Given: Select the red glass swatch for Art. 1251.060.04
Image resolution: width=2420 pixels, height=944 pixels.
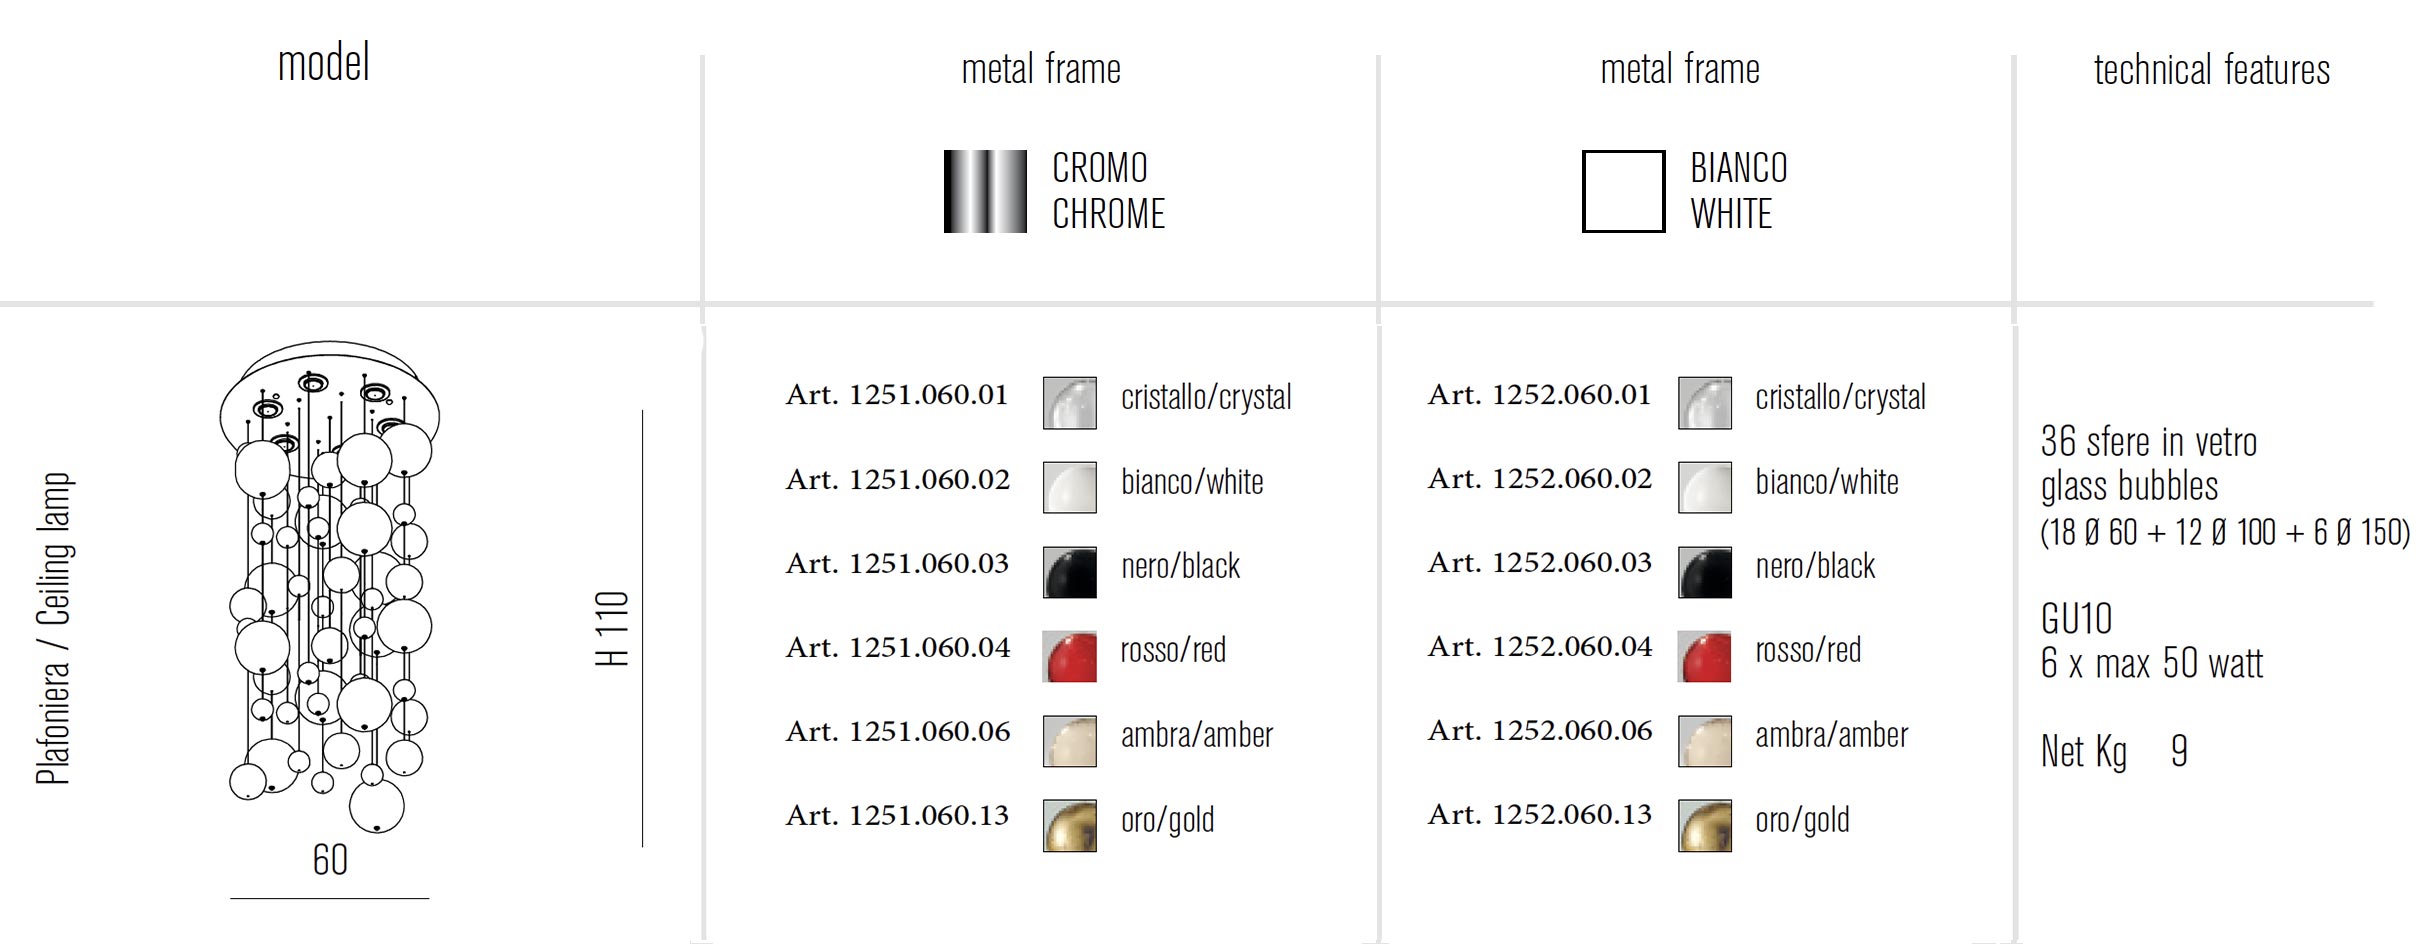Looking at the screenshot, I should click(x=1069, y=656).
